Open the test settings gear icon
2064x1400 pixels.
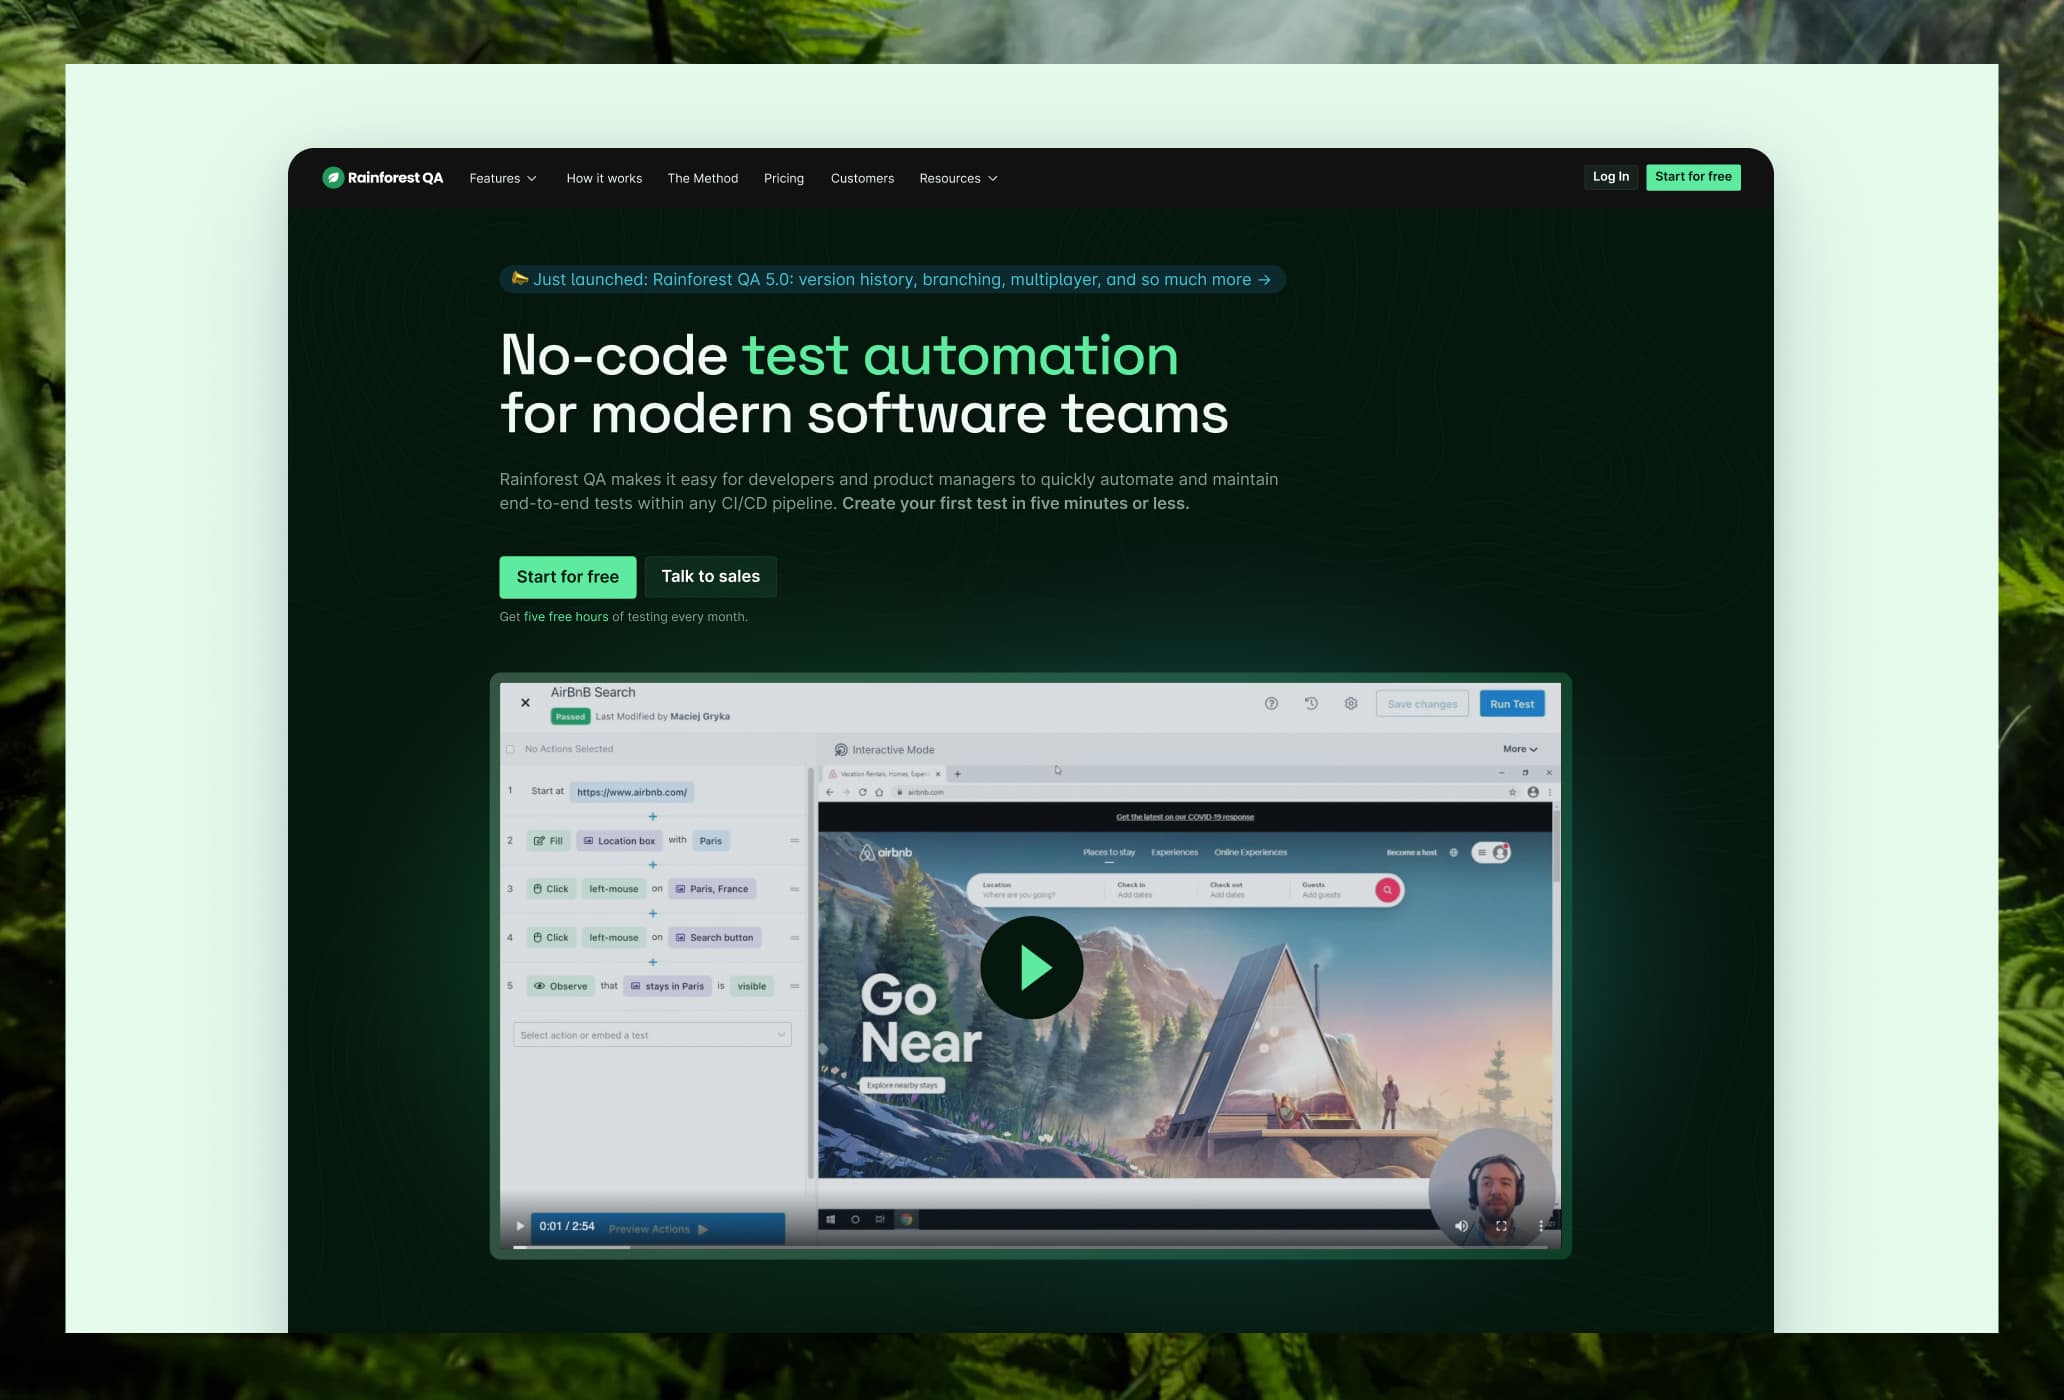1351,703
